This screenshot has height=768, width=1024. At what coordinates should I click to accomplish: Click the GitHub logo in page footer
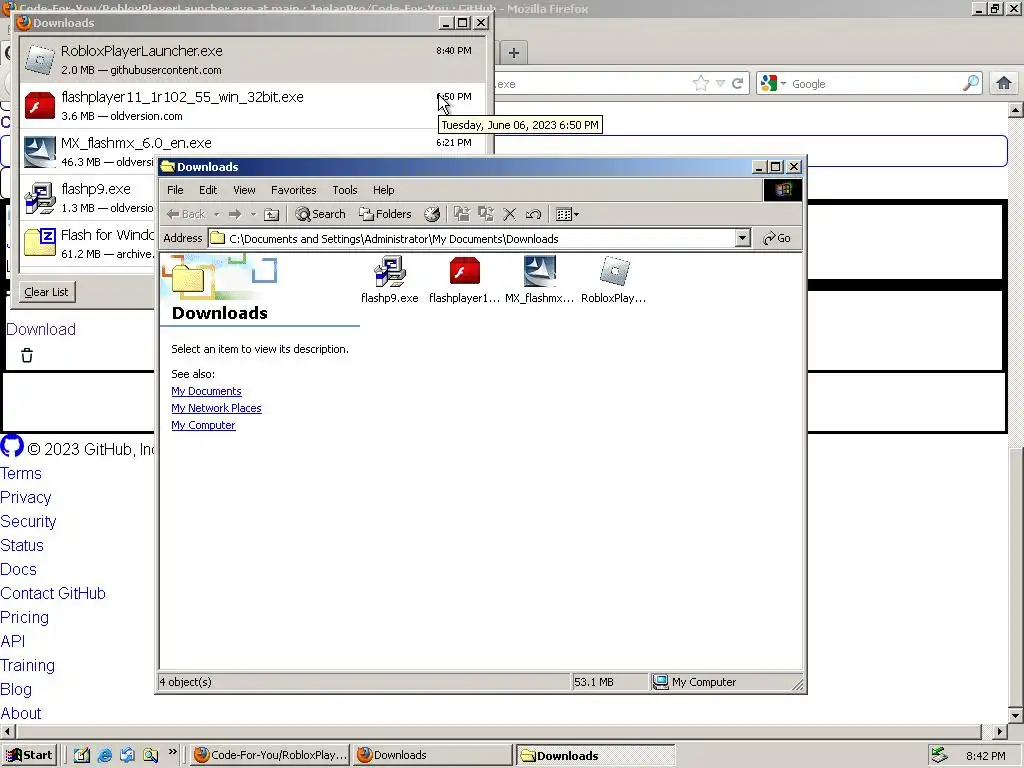pos(12,447)
